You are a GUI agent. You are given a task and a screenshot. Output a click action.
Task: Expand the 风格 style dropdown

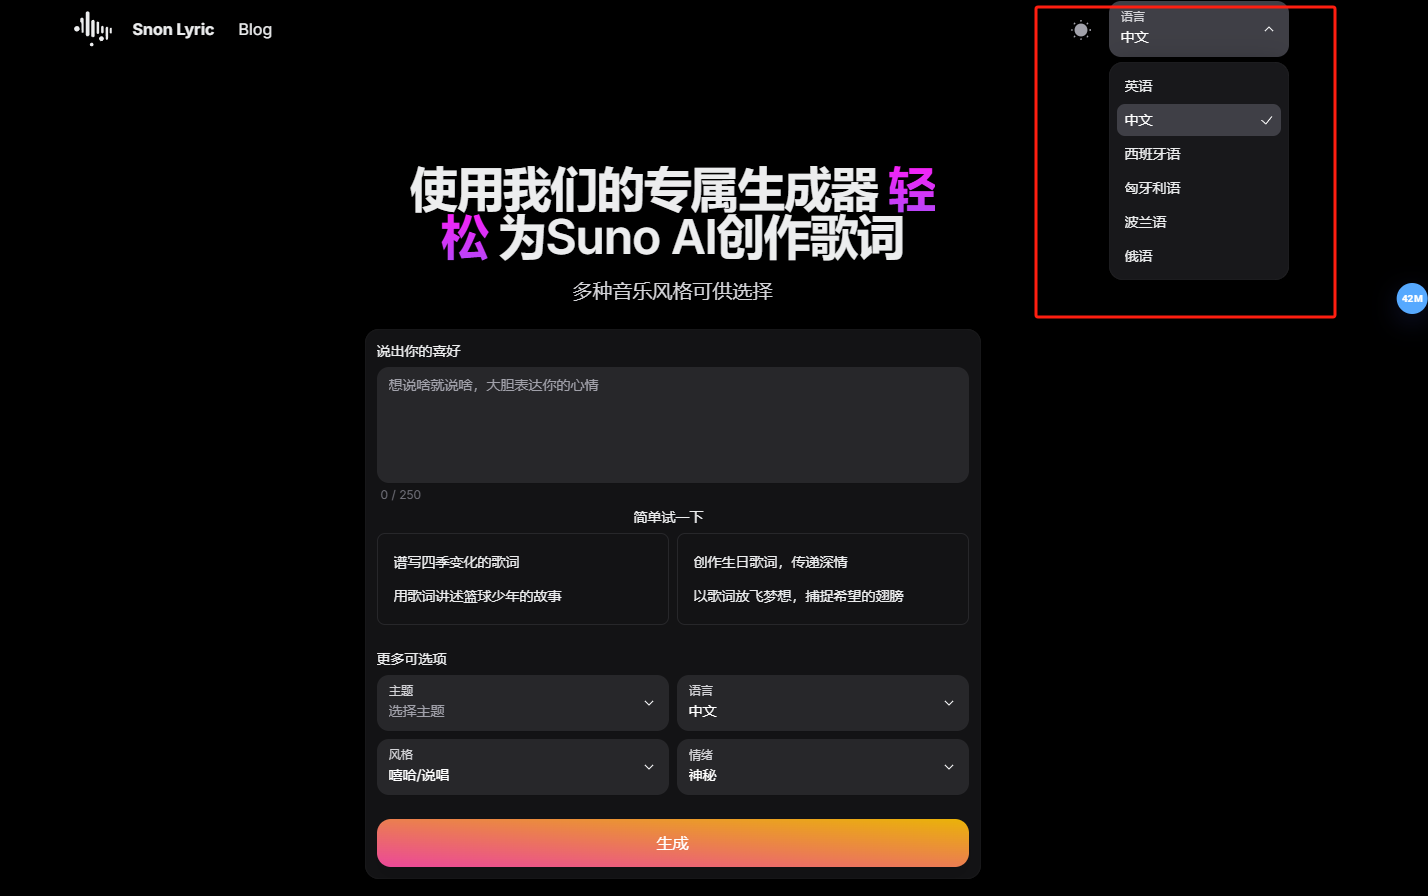coord(523,767)
